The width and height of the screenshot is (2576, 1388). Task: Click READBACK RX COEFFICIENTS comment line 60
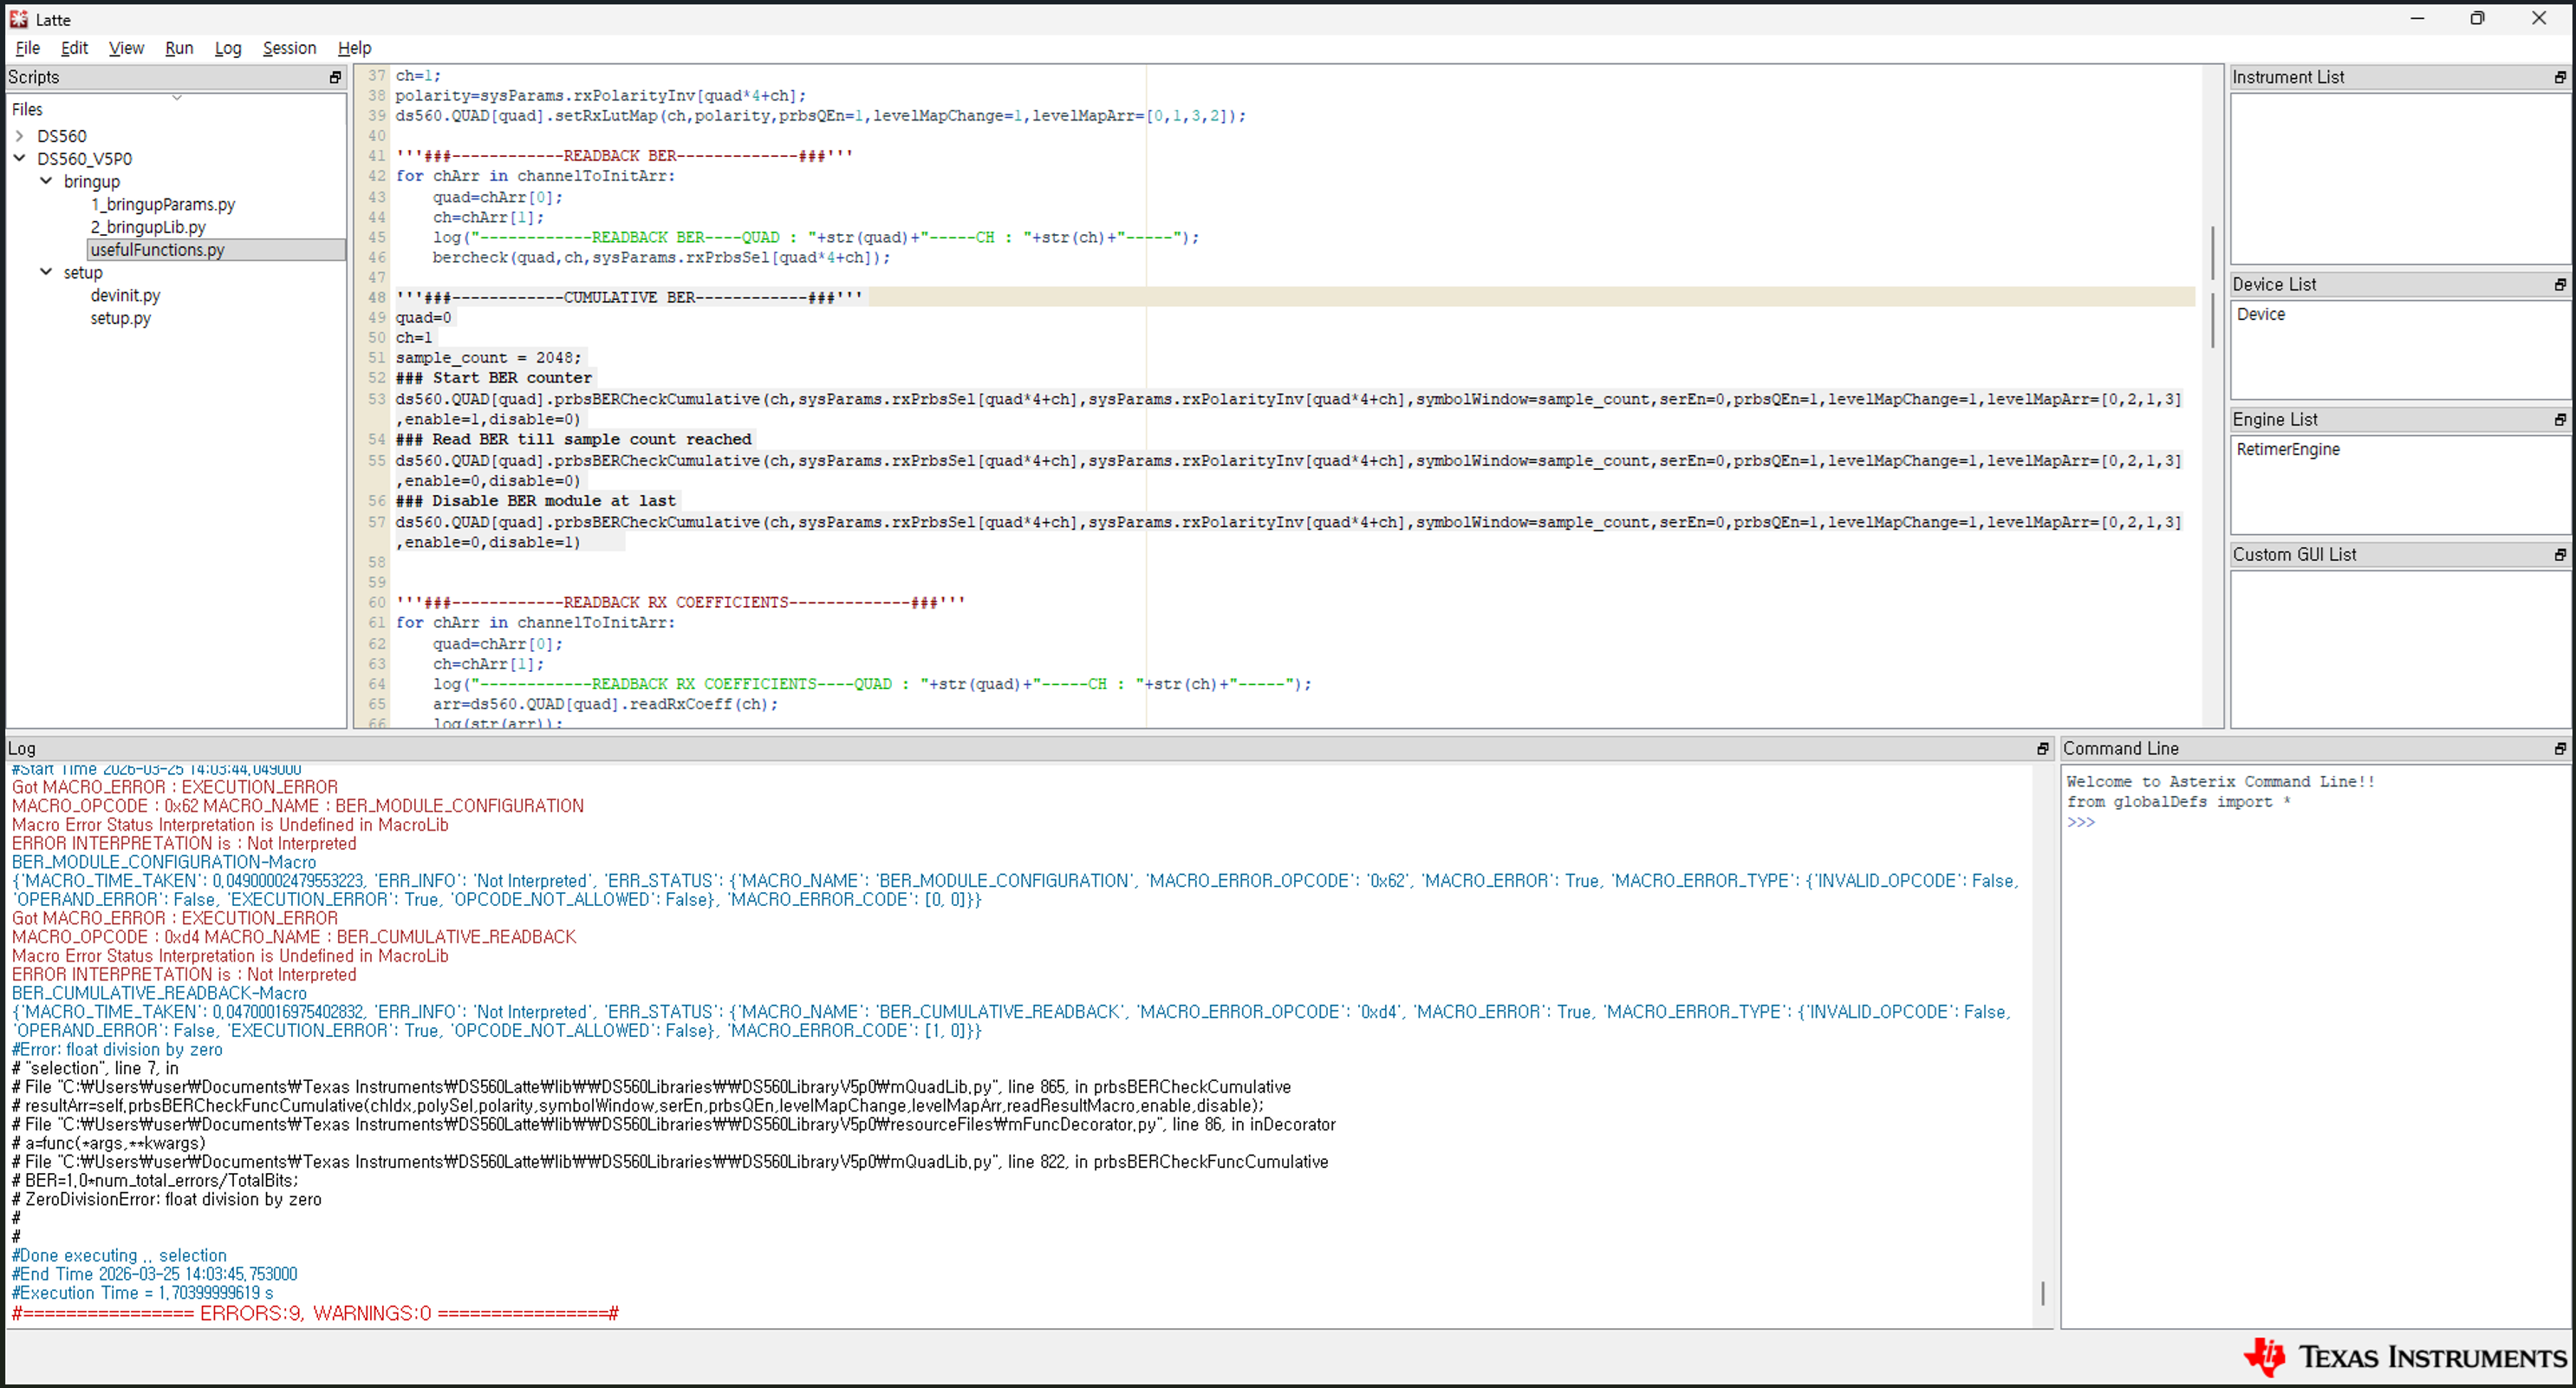[680, 603]
